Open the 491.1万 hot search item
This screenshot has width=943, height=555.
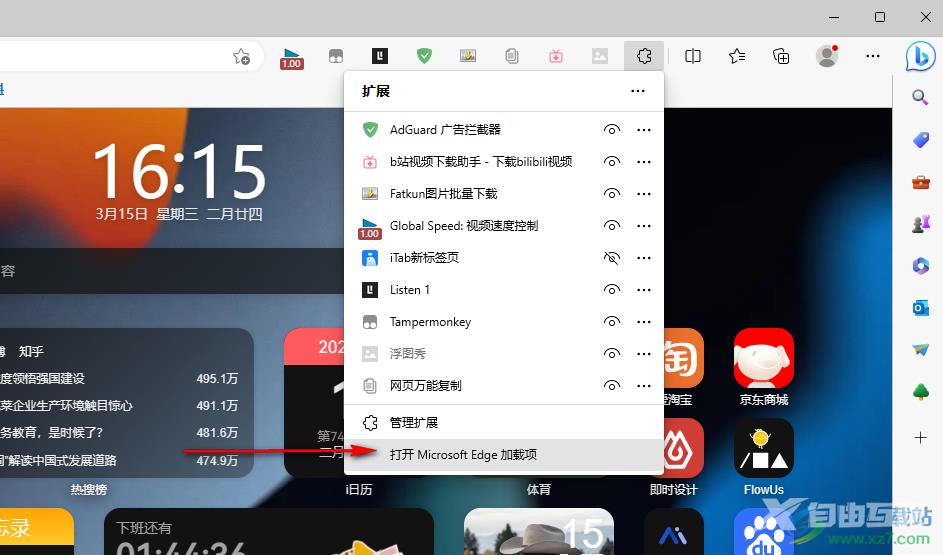[119, 406]
